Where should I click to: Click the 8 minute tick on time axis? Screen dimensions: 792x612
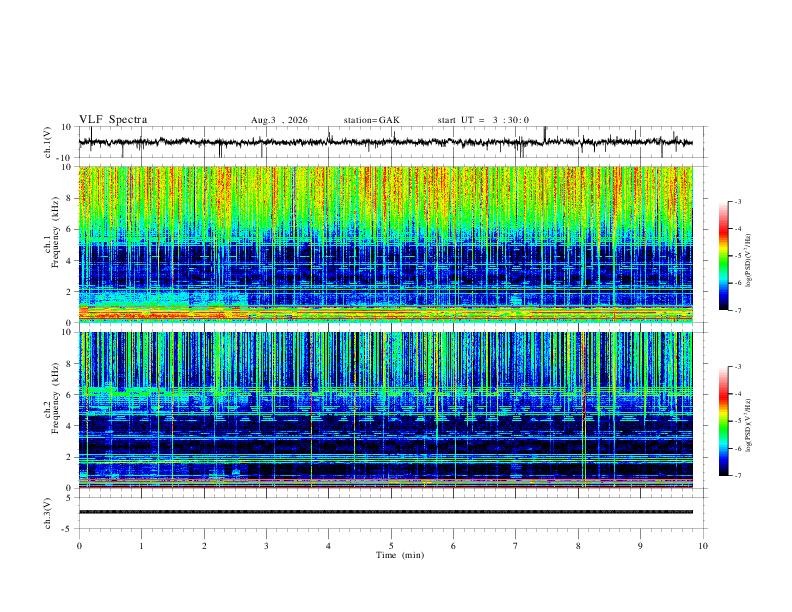pos(578,546)
